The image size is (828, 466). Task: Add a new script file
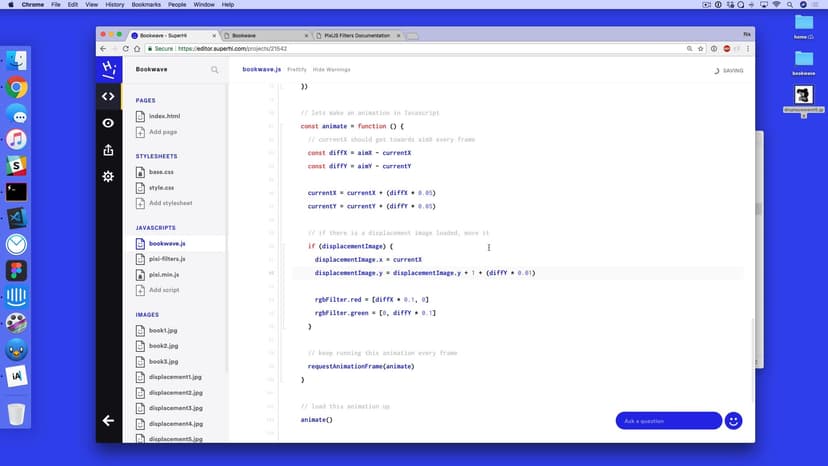[164, 290]
